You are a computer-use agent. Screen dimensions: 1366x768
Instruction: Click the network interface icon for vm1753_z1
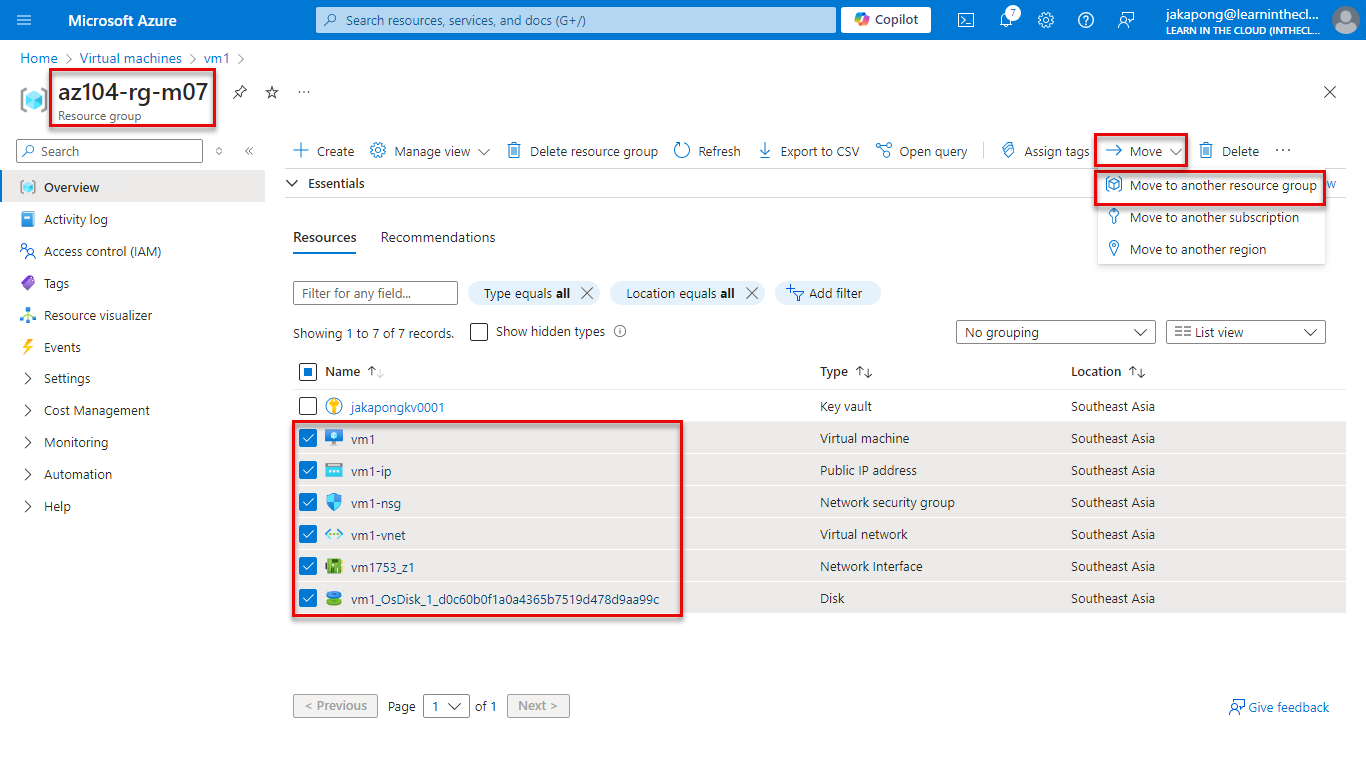tap(334, 567)
